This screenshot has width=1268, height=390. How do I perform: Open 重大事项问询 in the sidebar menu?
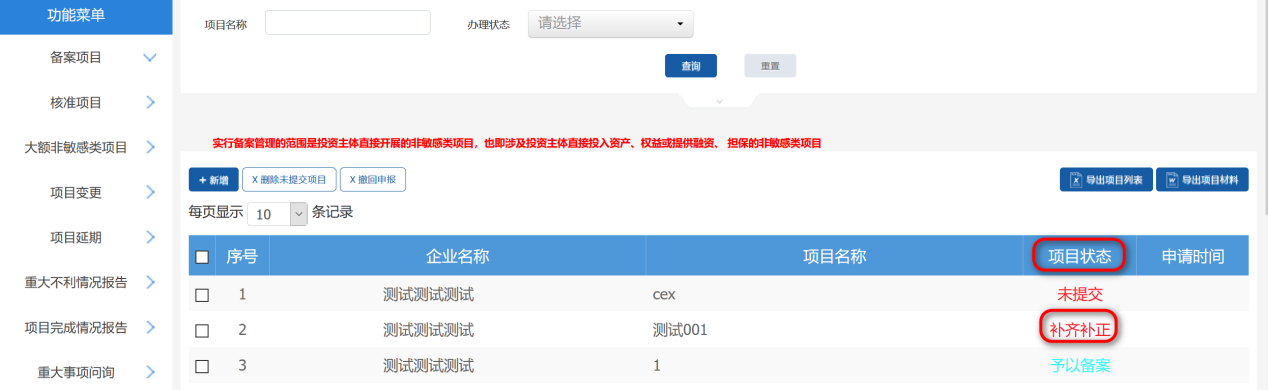tap(76, 372)
